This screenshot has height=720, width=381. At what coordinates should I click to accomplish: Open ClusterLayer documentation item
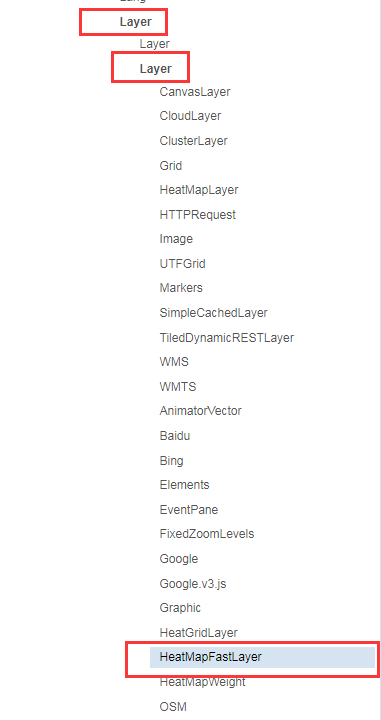pos(193,141)
